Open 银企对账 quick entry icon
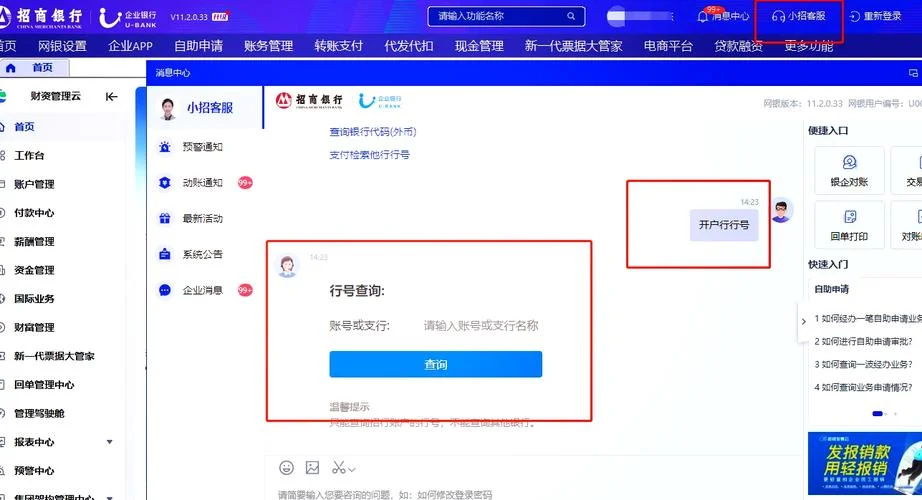Viewport: 922px width, 500px height. tap(849, 162)
